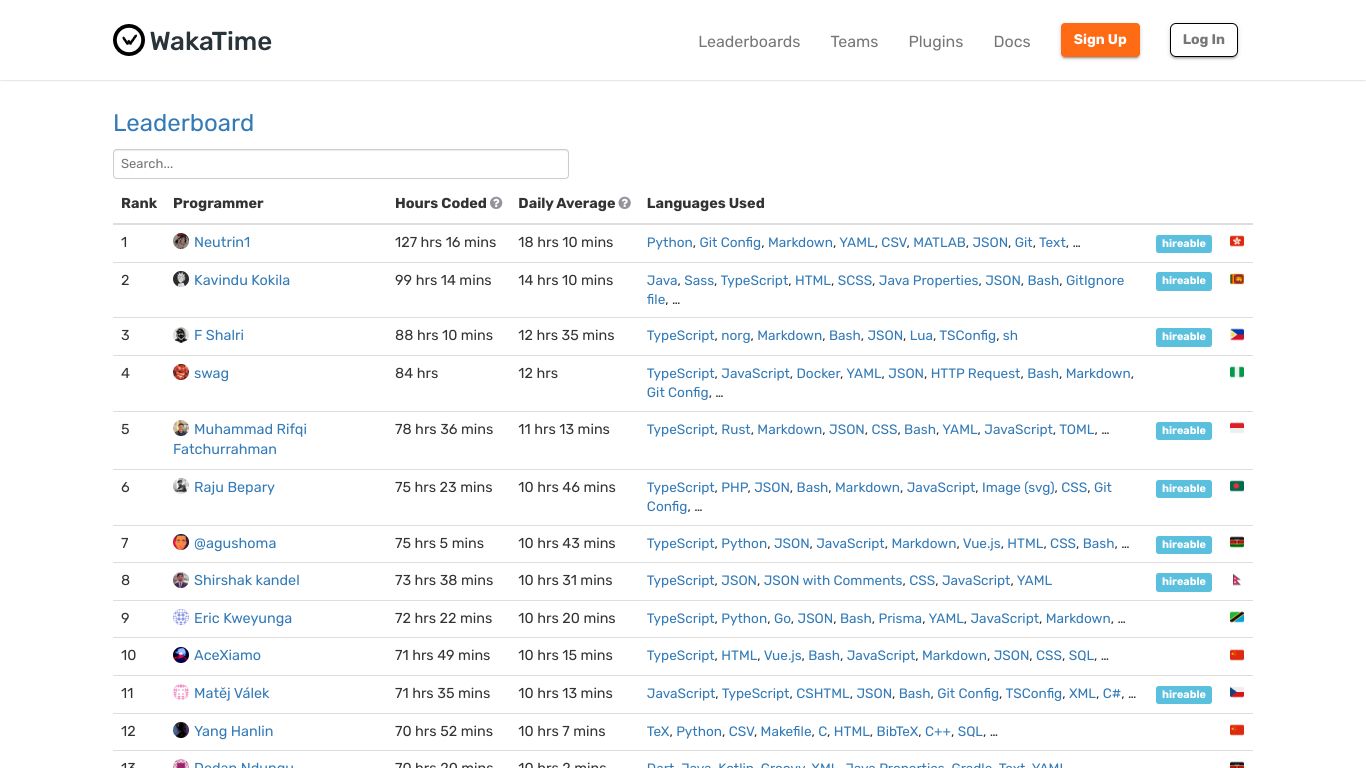Viewport: 1366px width, 768px height.
Task: Click the MATLAB language in Neutrin1's row
Action: tap(939, 242)
